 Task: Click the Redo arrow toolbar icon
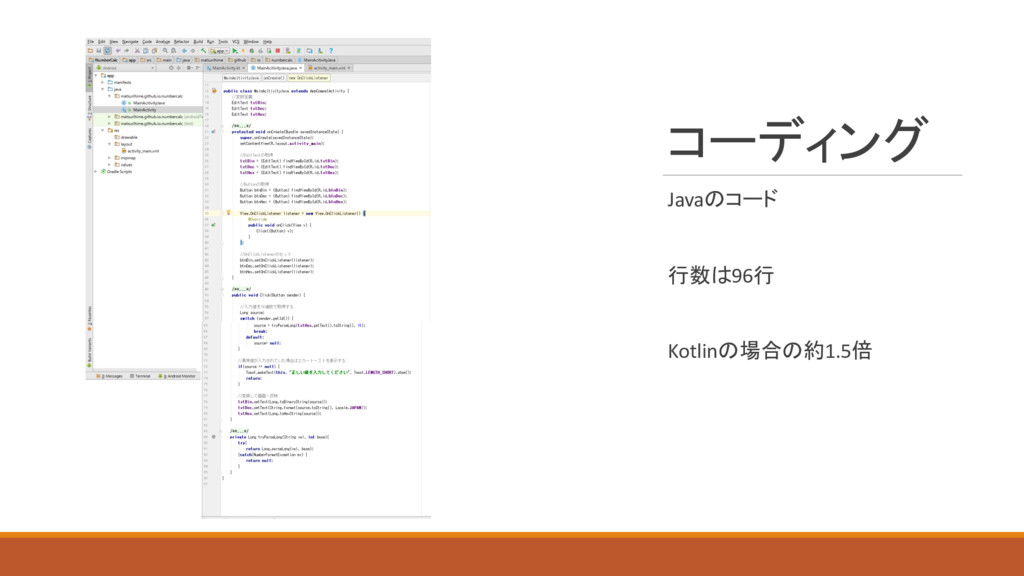click(x=127, y=51)
